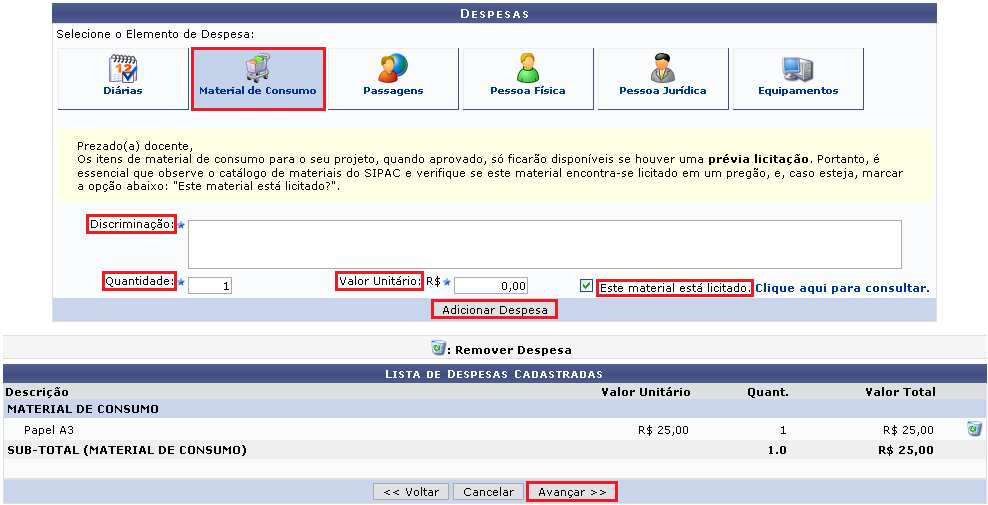Click the Descrição column header
This screenshot has width=988, height=505.
[x=38, y=392]
